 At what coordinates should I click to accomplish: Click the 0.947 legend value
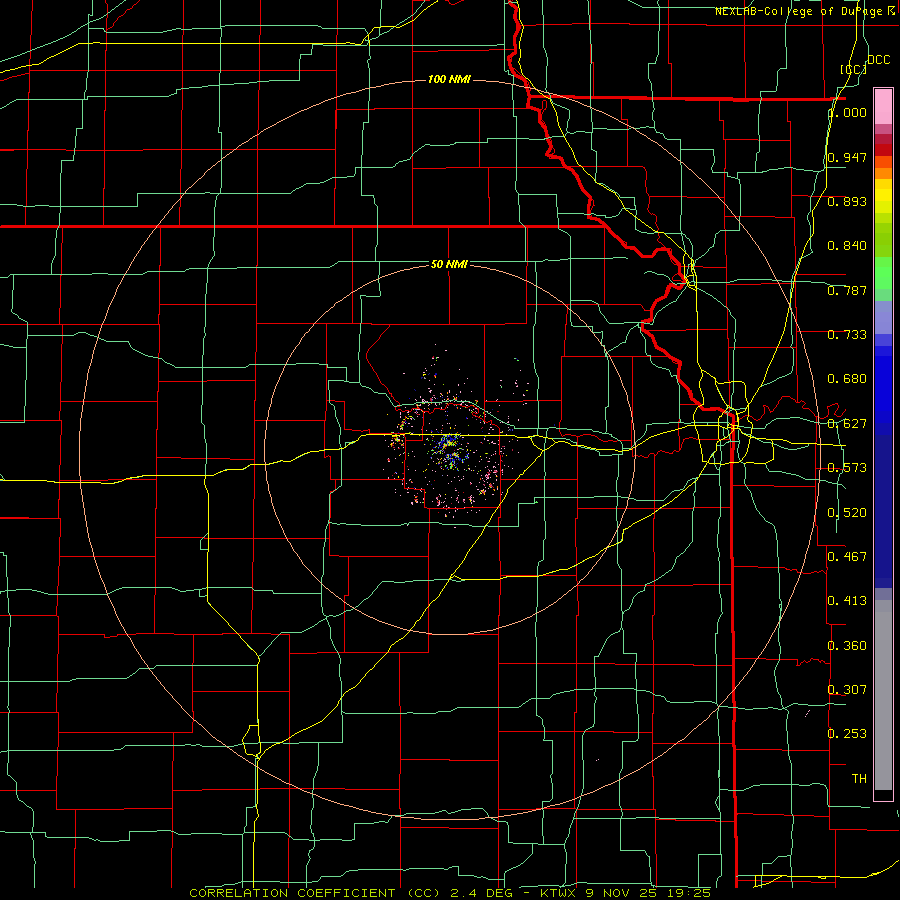click(847, 157)
